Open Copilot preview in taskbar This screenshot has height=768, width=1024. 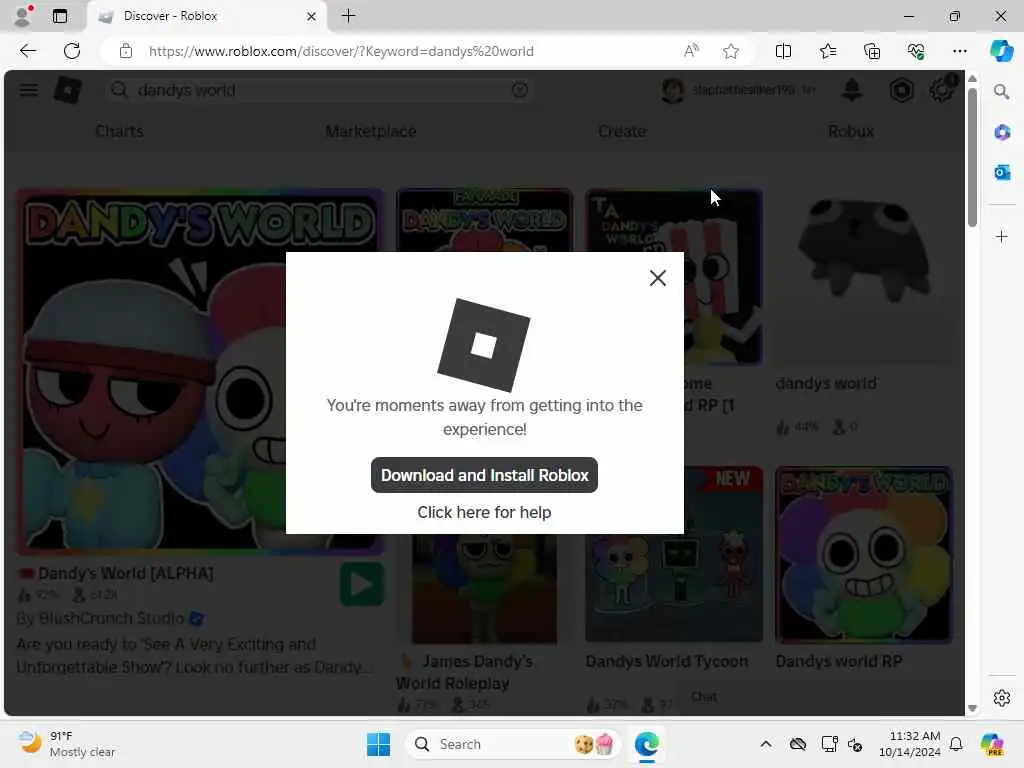pos(992,744)
